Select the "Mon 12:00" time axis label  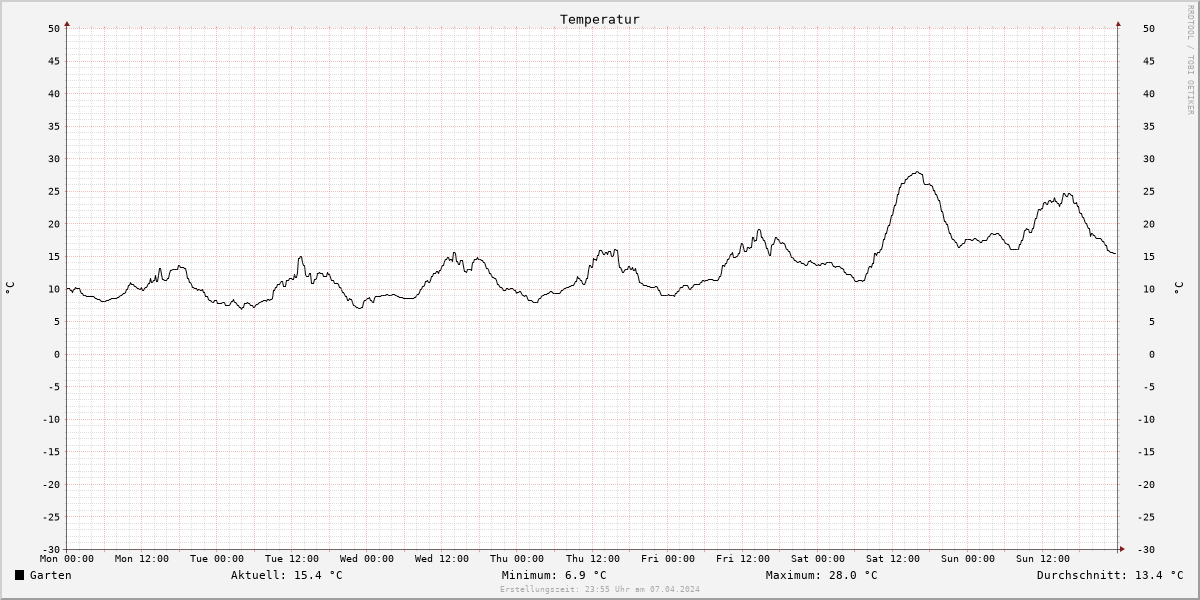pos(142,559)
